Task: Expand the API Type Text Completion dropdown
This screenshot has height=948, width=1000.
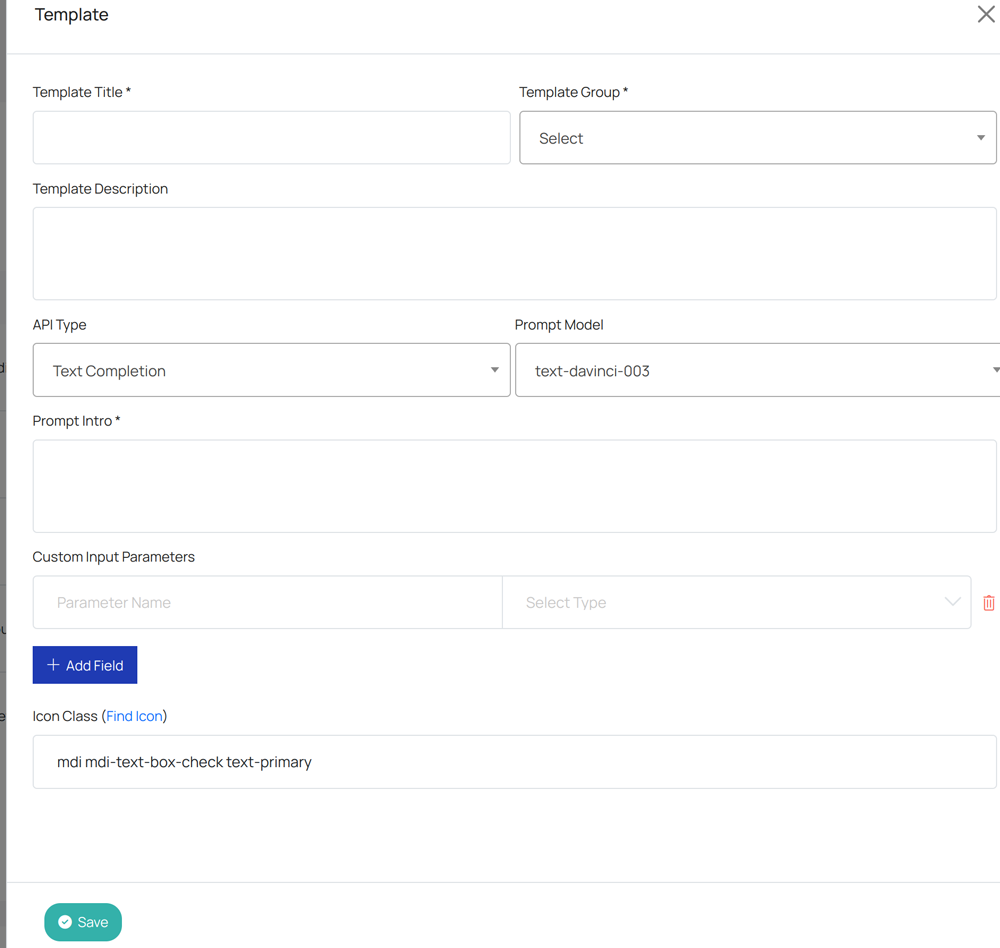Action: pos(271,370)
